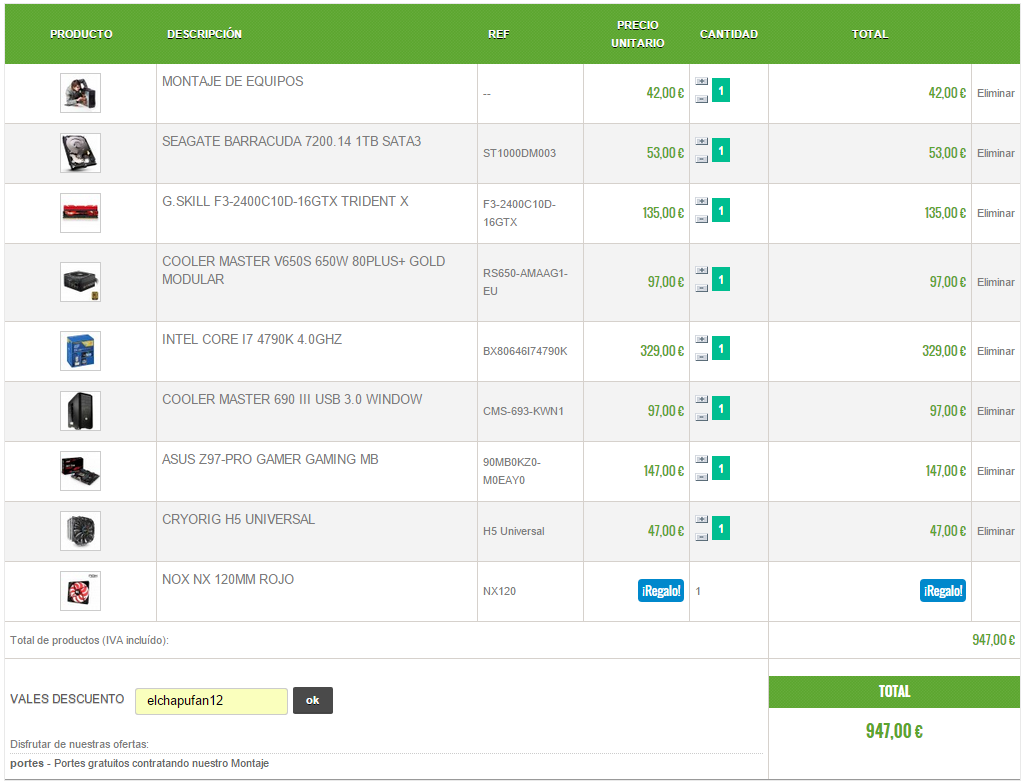Open COOLER MASTER 690 III USB 3.0 link
The height and width of the screenshot is (783, 1025).
[x=292, y=400]
